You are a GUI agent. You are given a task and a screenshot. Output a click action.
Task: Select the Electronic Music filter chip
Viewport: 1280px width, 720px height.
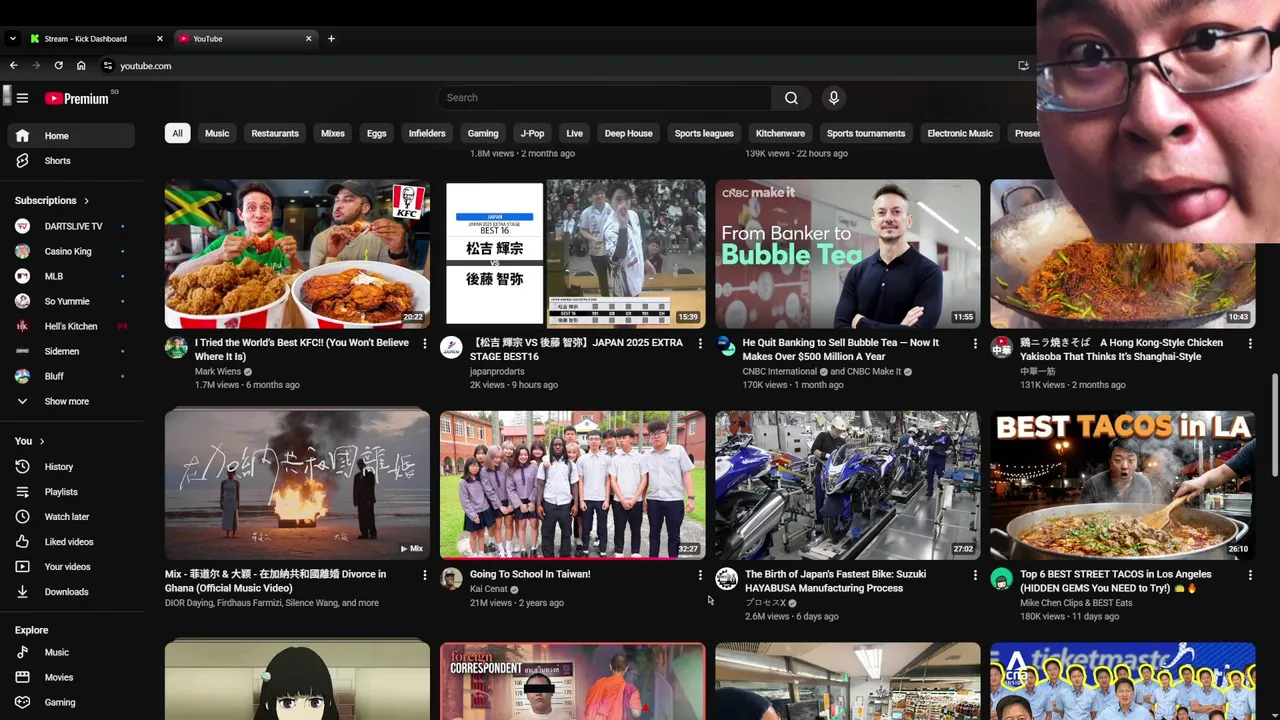tap(960, 133)
